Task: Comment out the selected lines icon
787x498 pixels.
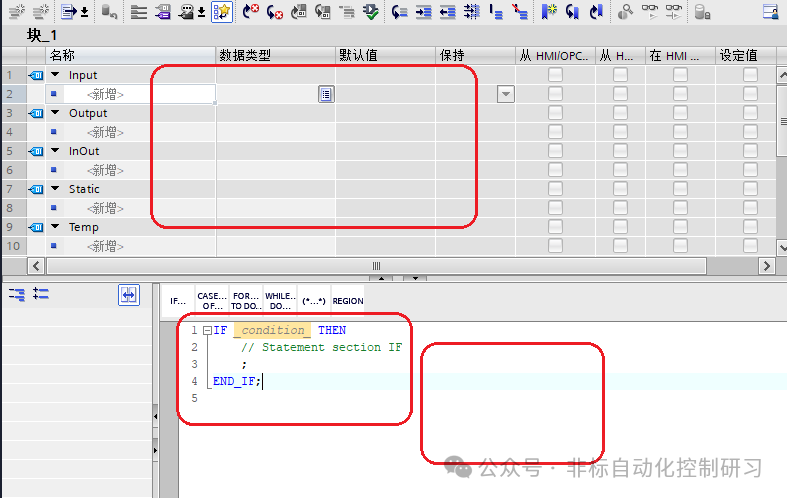Action: (x=496, y=12)
